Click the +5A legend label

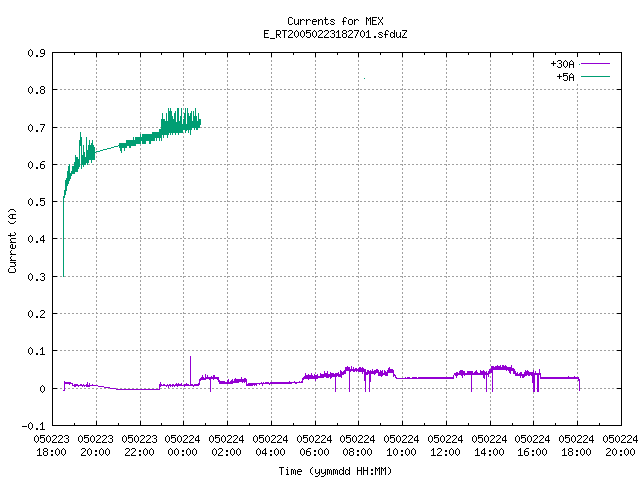[x=565, y=77]
